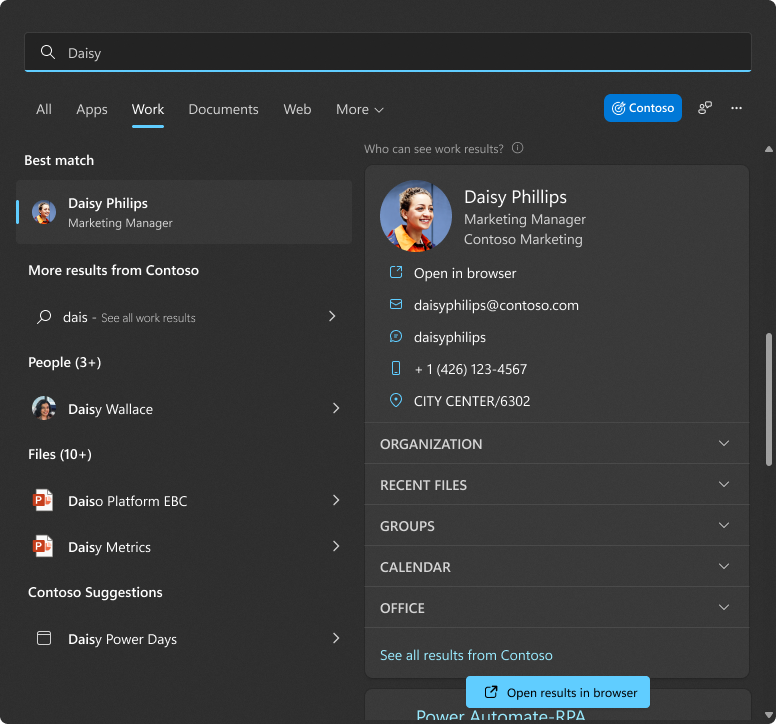The width and height of the screenshot is (776, 724).
Task: Open the people feedback icon next to Contoso
Action: pyautogui.click(x=705, y=108)
